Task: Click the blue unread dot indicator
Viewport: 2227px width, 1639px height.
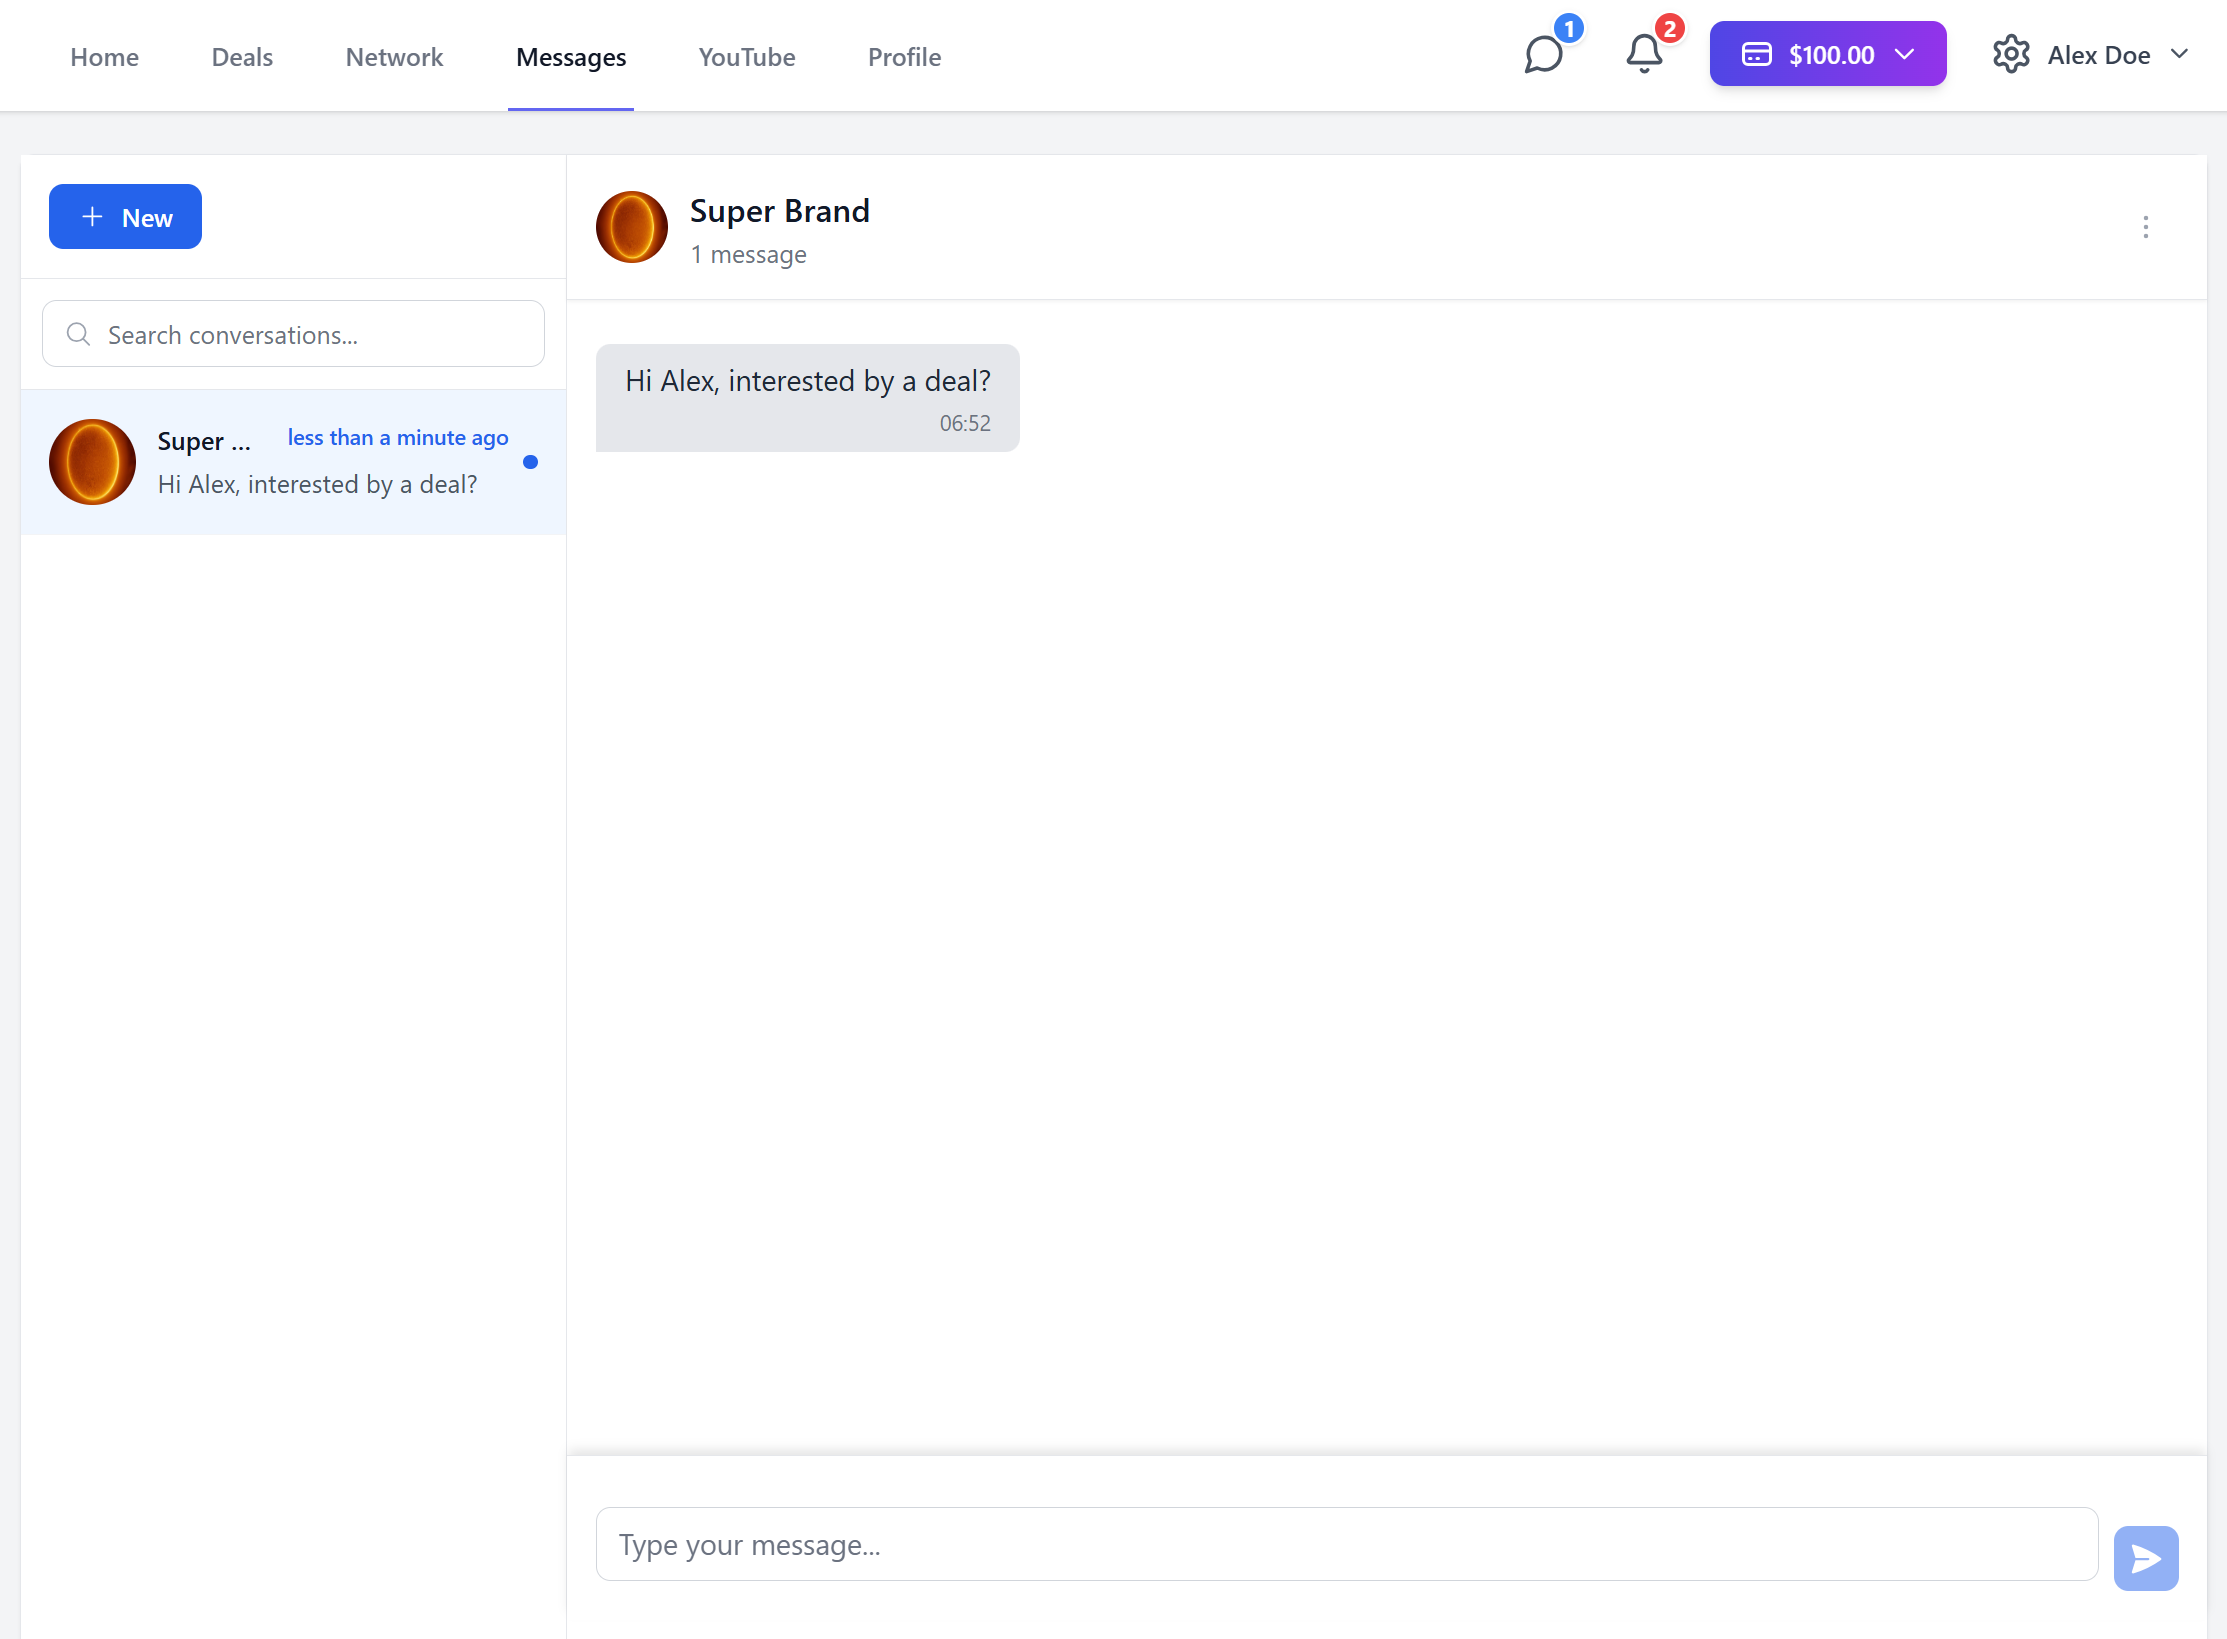Action: point(531,462)
